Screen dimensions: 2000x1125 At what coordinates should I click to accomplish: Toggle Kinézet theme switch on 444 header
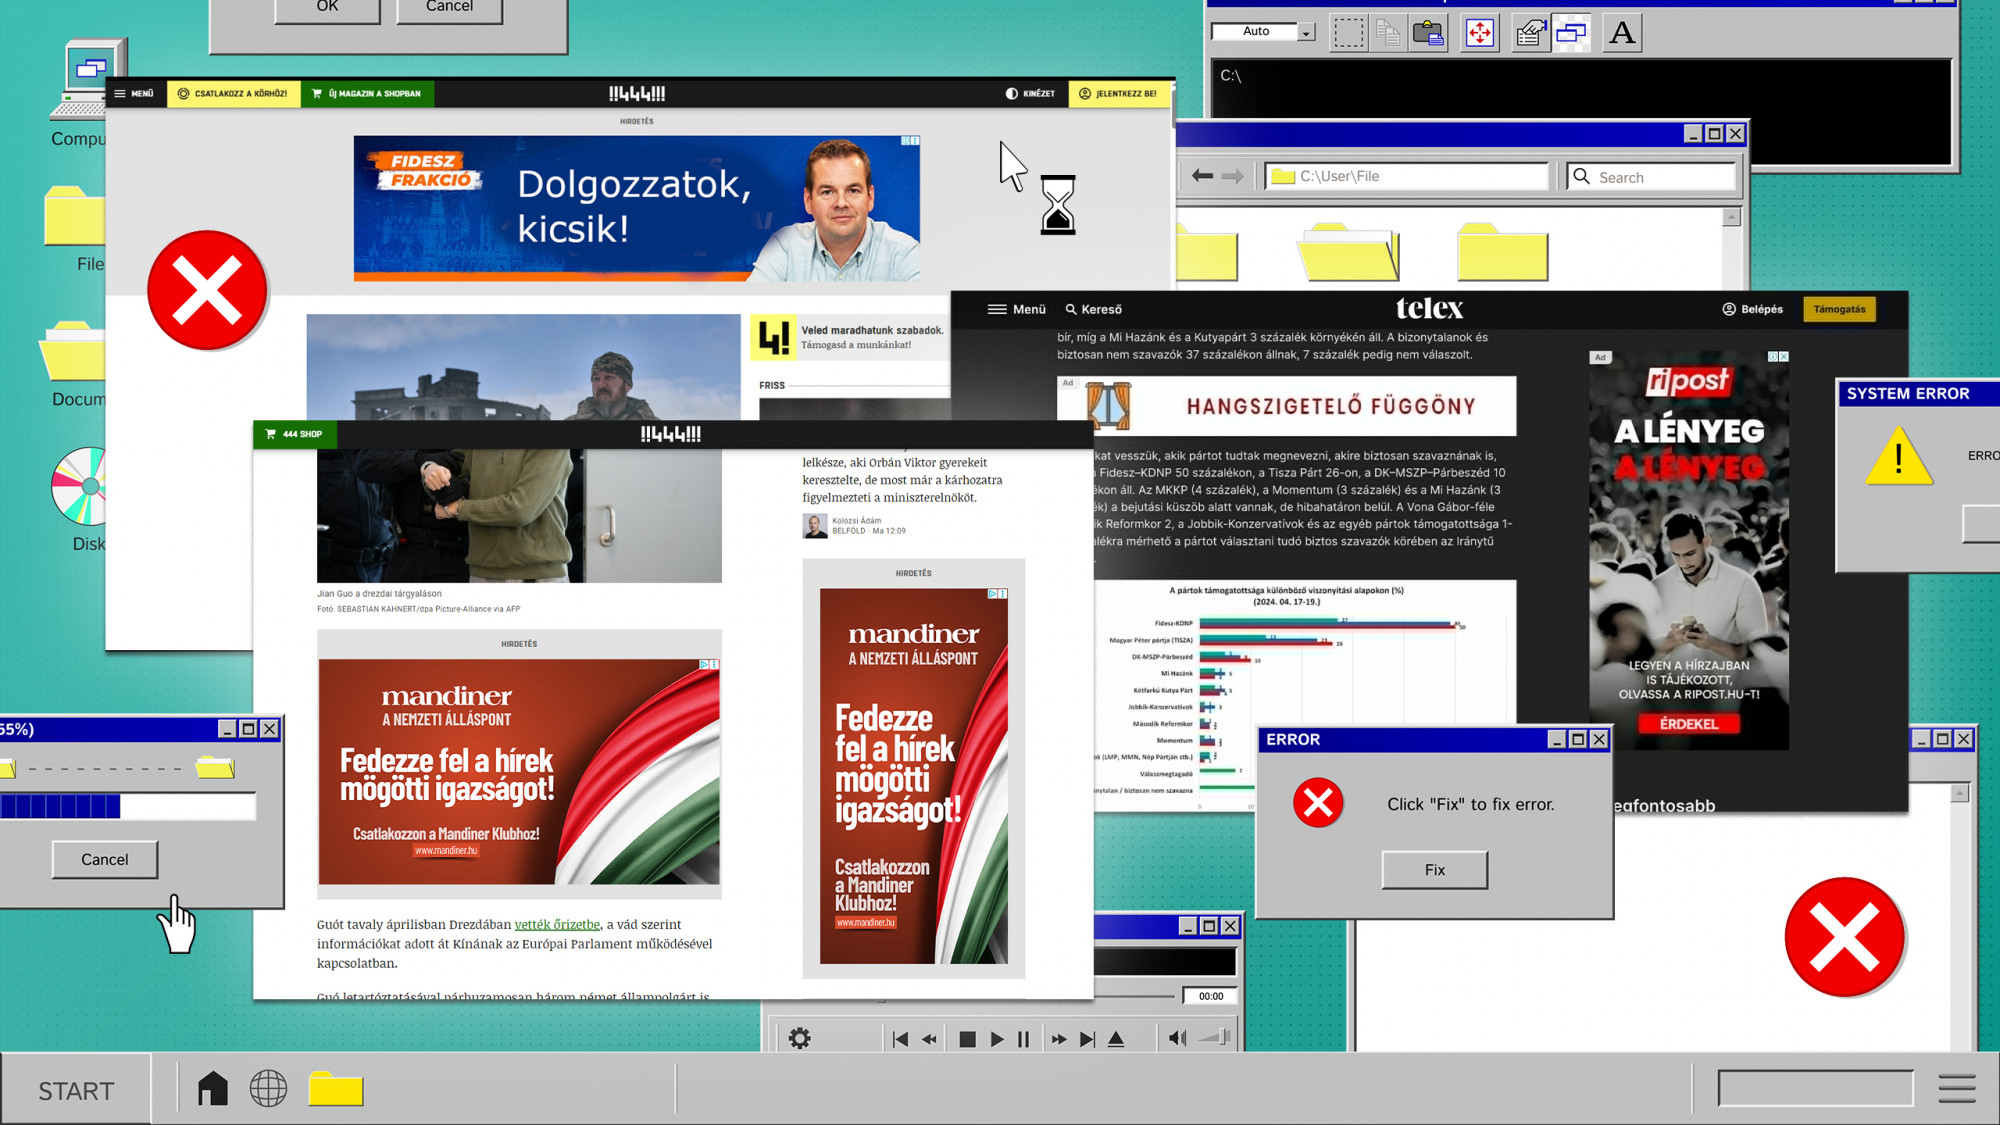pos(1030,93)
